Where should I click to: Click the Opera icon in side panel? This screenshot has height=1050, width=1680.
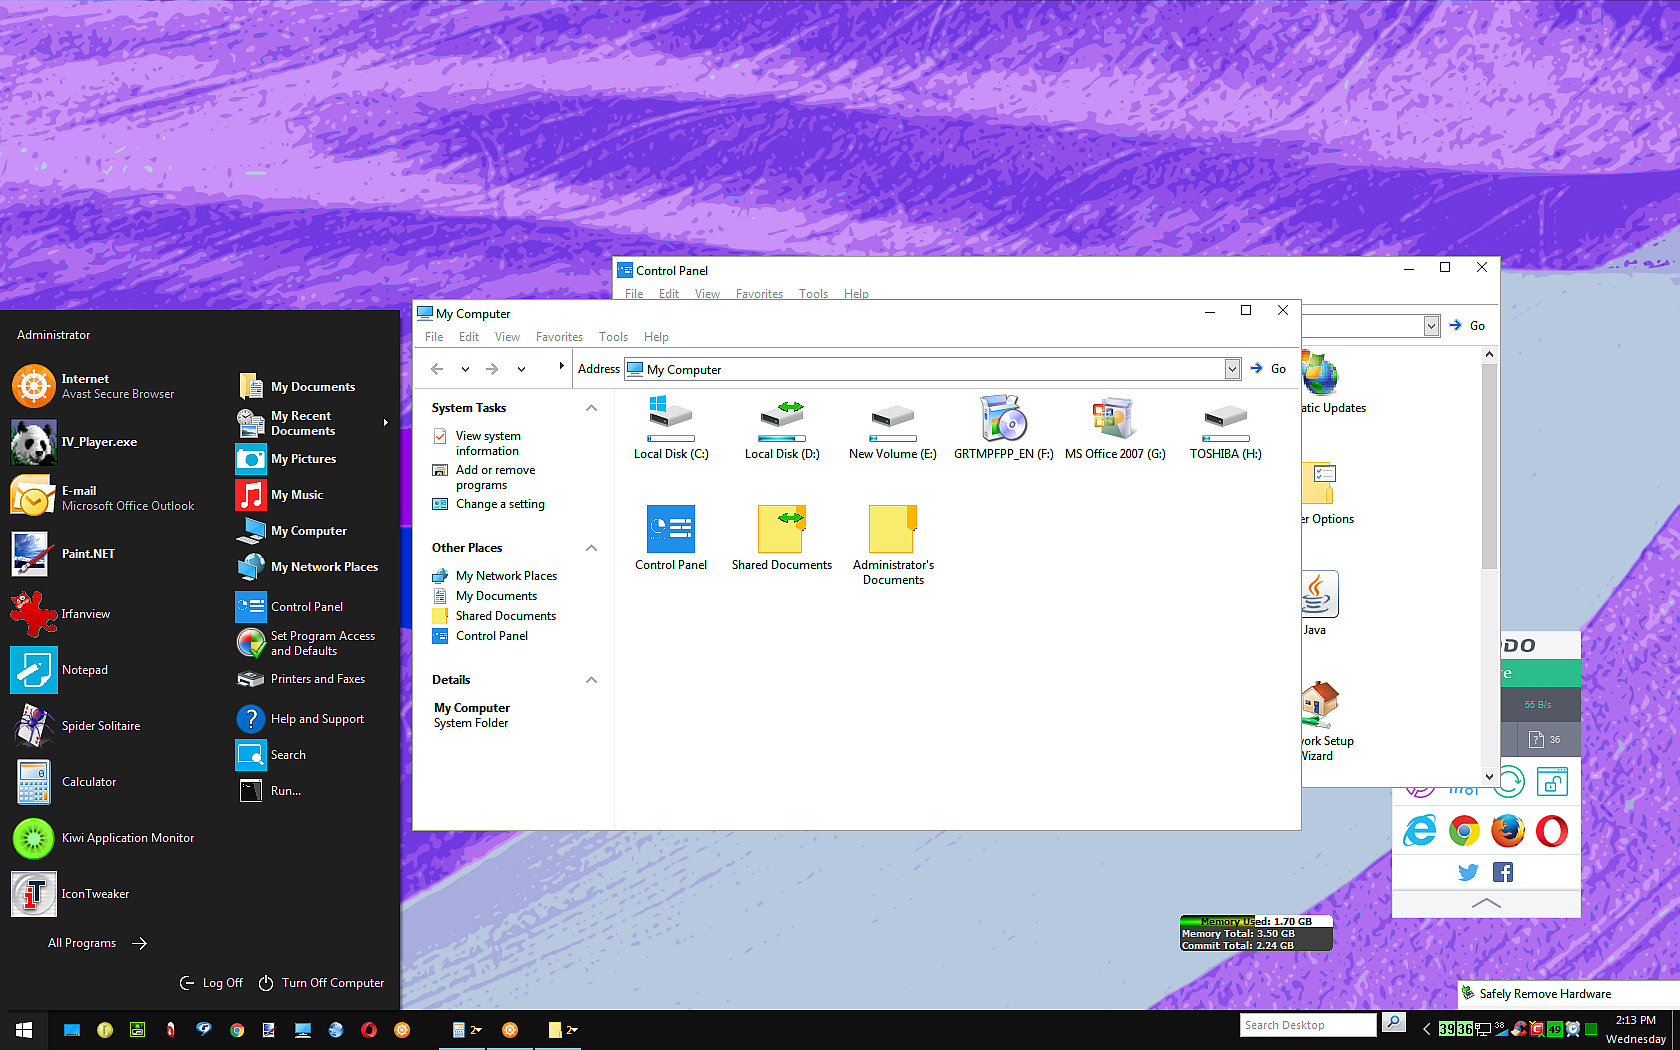[1552, 831]
